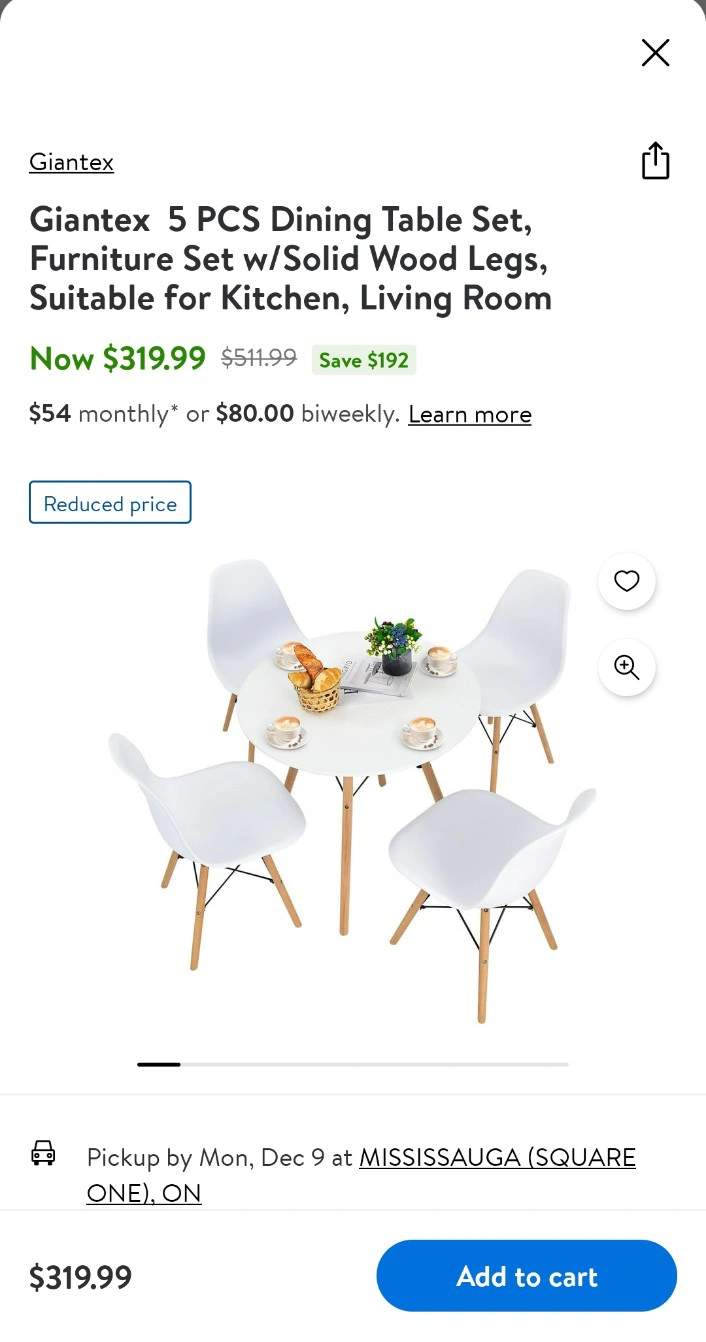
Task: Tap the Giantex 5 PCS Dining Table title
Action: (x=291, y=258)
